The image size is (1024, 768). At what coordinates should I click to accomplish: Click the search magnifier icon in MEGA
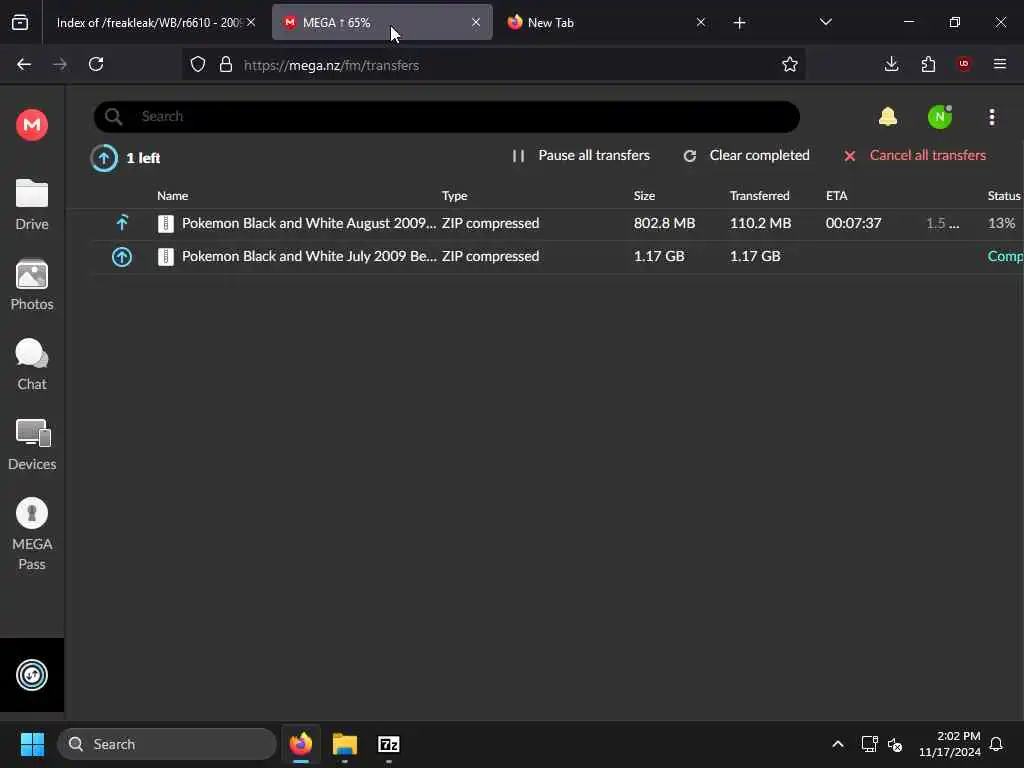[113, 116]
